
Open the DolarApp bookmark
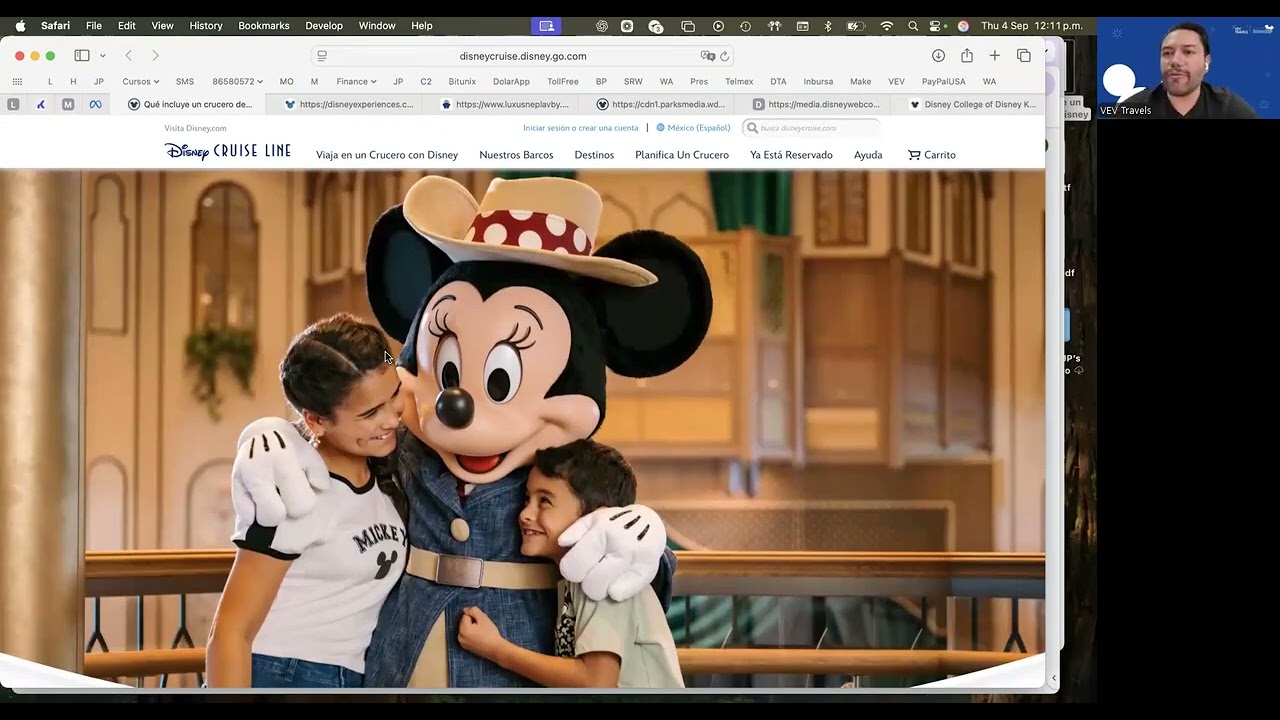pyautogui.click(x=511, y=82)
